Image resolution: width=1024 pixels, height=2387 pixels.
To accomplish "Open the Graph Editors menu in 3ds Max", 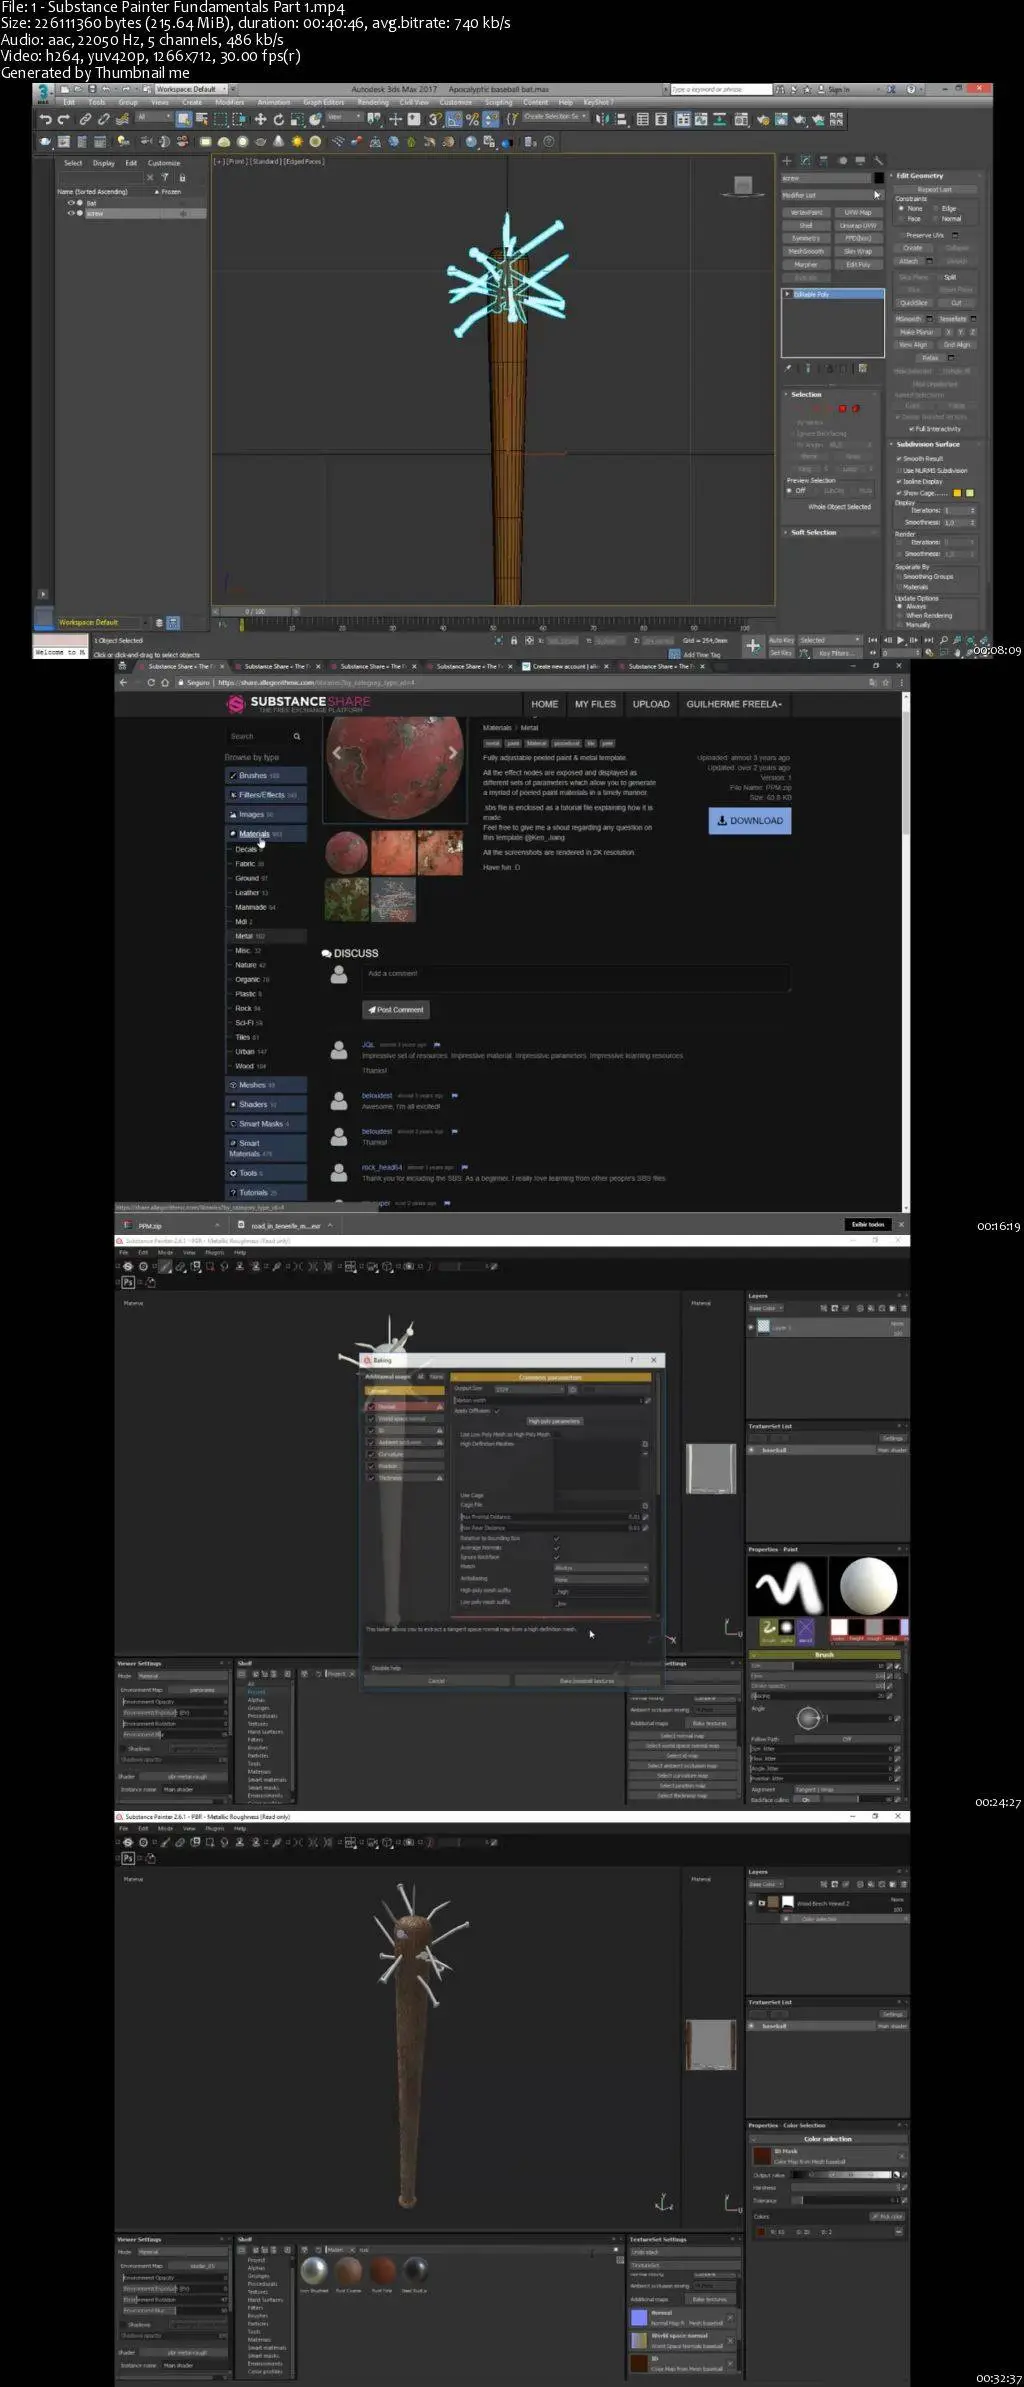I will point(324,102).
